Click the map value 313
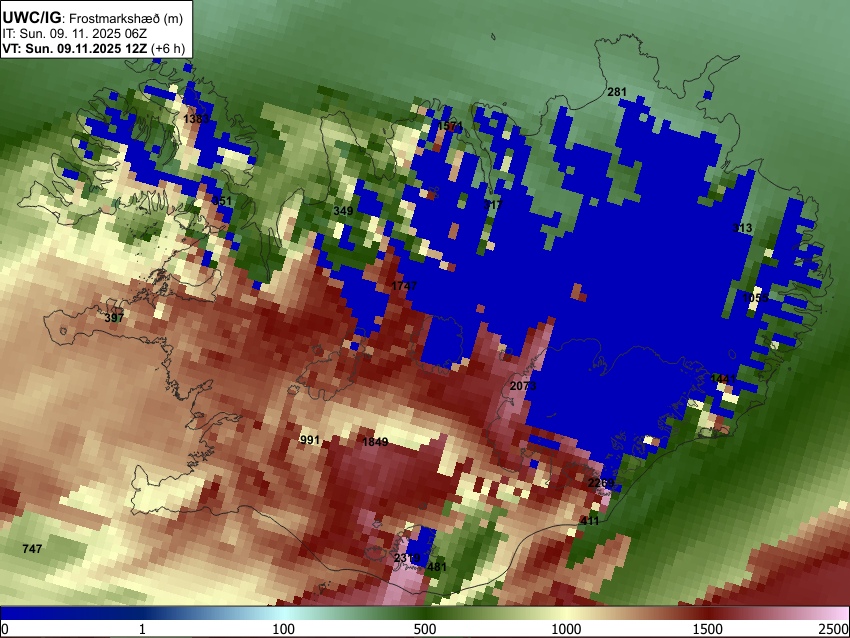Image resolution: width=850 pixels, height=638 pixels. [x=742, y=228]
